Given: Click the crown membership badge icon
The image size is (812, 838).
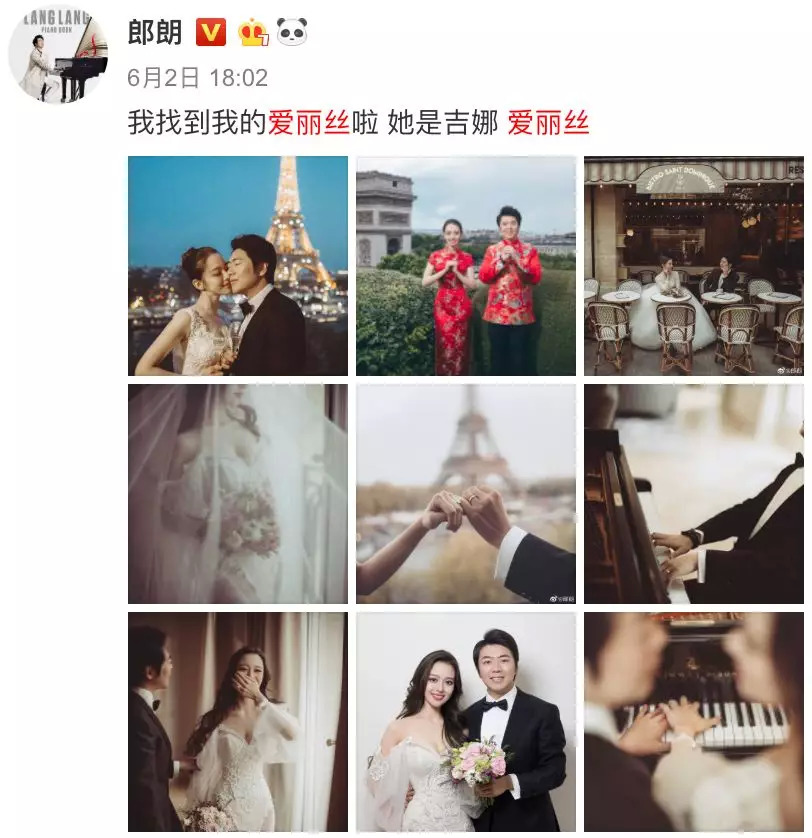Looking at the screenshot, I should 253,32.
